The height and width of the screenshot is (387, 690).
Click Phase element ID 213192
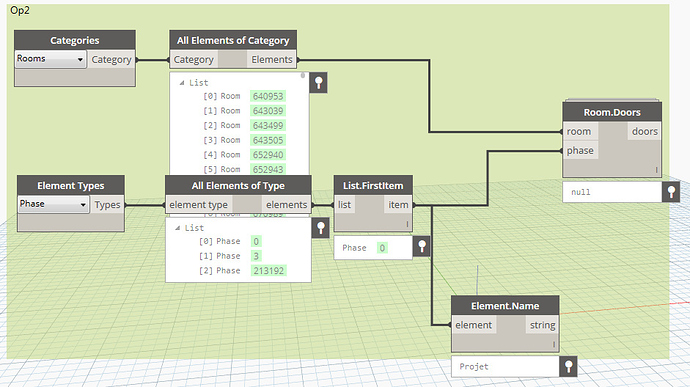coord(268,270)
